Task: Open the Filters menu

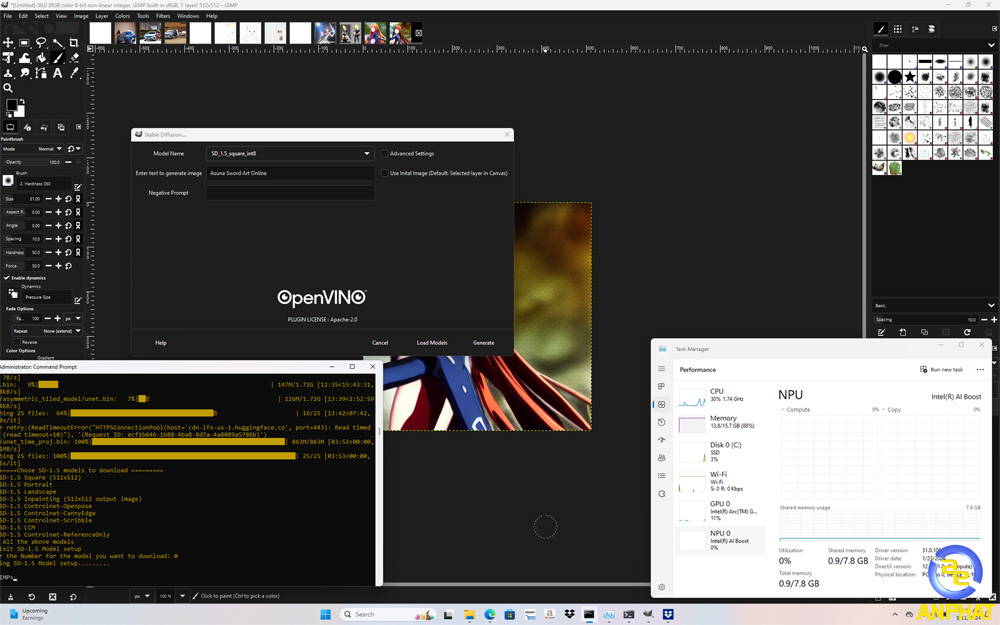Action: click(x=163, y=16)
